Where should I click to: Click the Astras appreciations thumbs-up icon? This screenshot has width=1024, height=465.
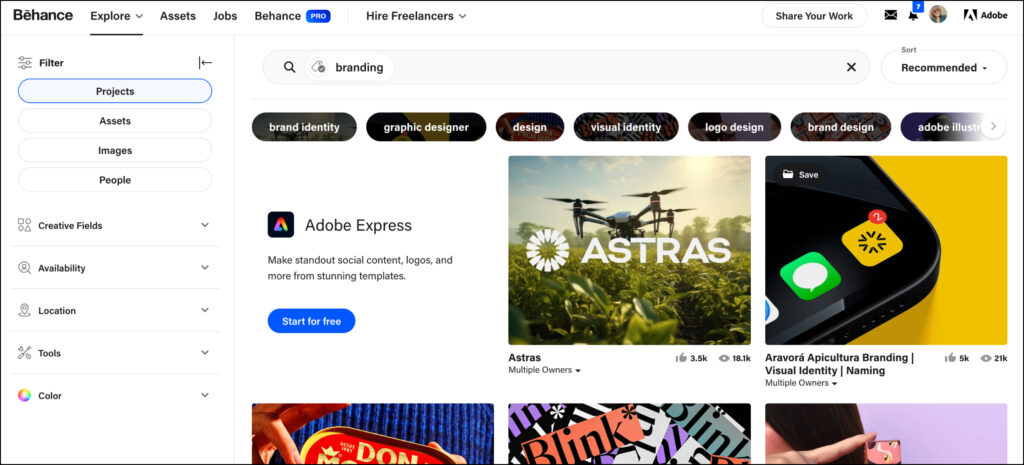click(x=681, y=358)
